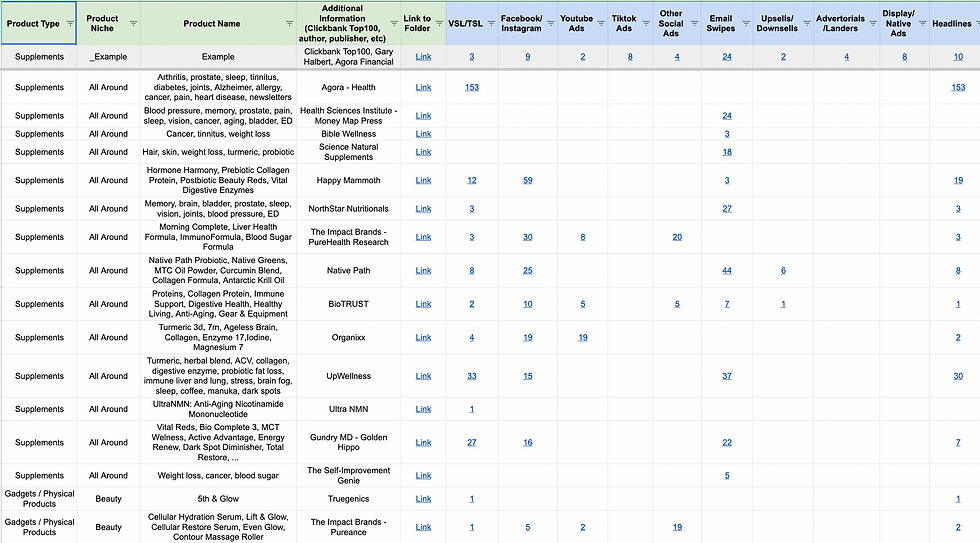Click the 8 Tiktok Ads link in Example row
The image size is (980, 543).
click(630, 57)
